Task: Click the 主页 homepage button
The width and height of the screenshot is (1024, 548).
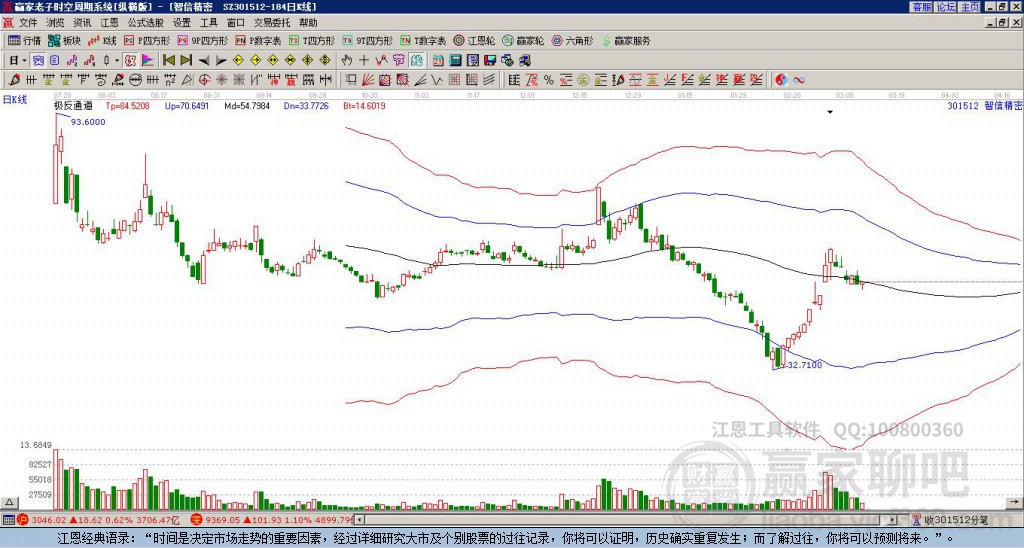Action: [x=969, y=7]
